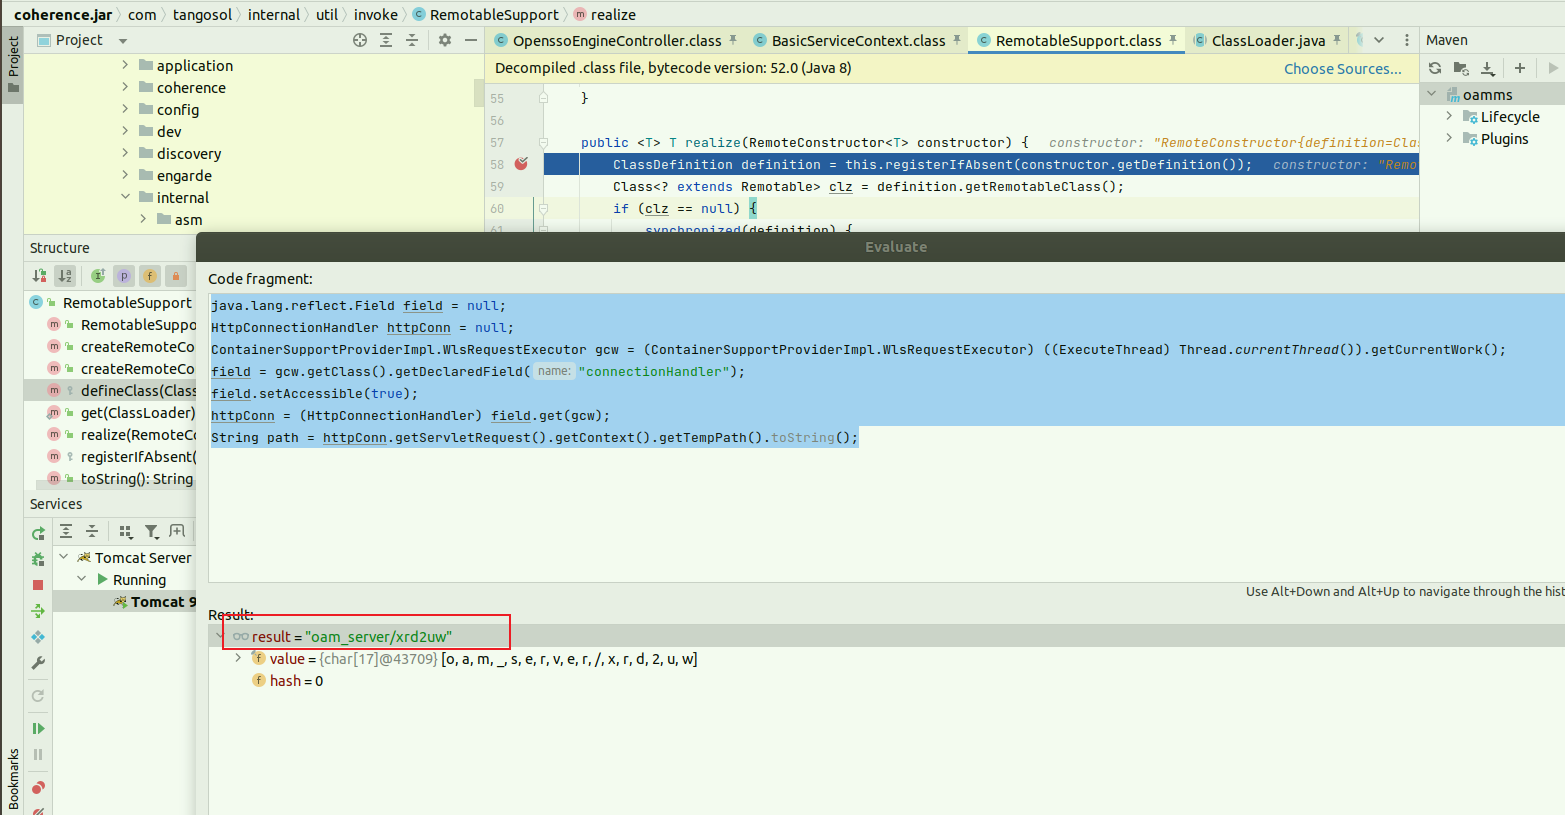Add a Maven project with the plus icon

pyautogui.click(x=1520, y=68)
